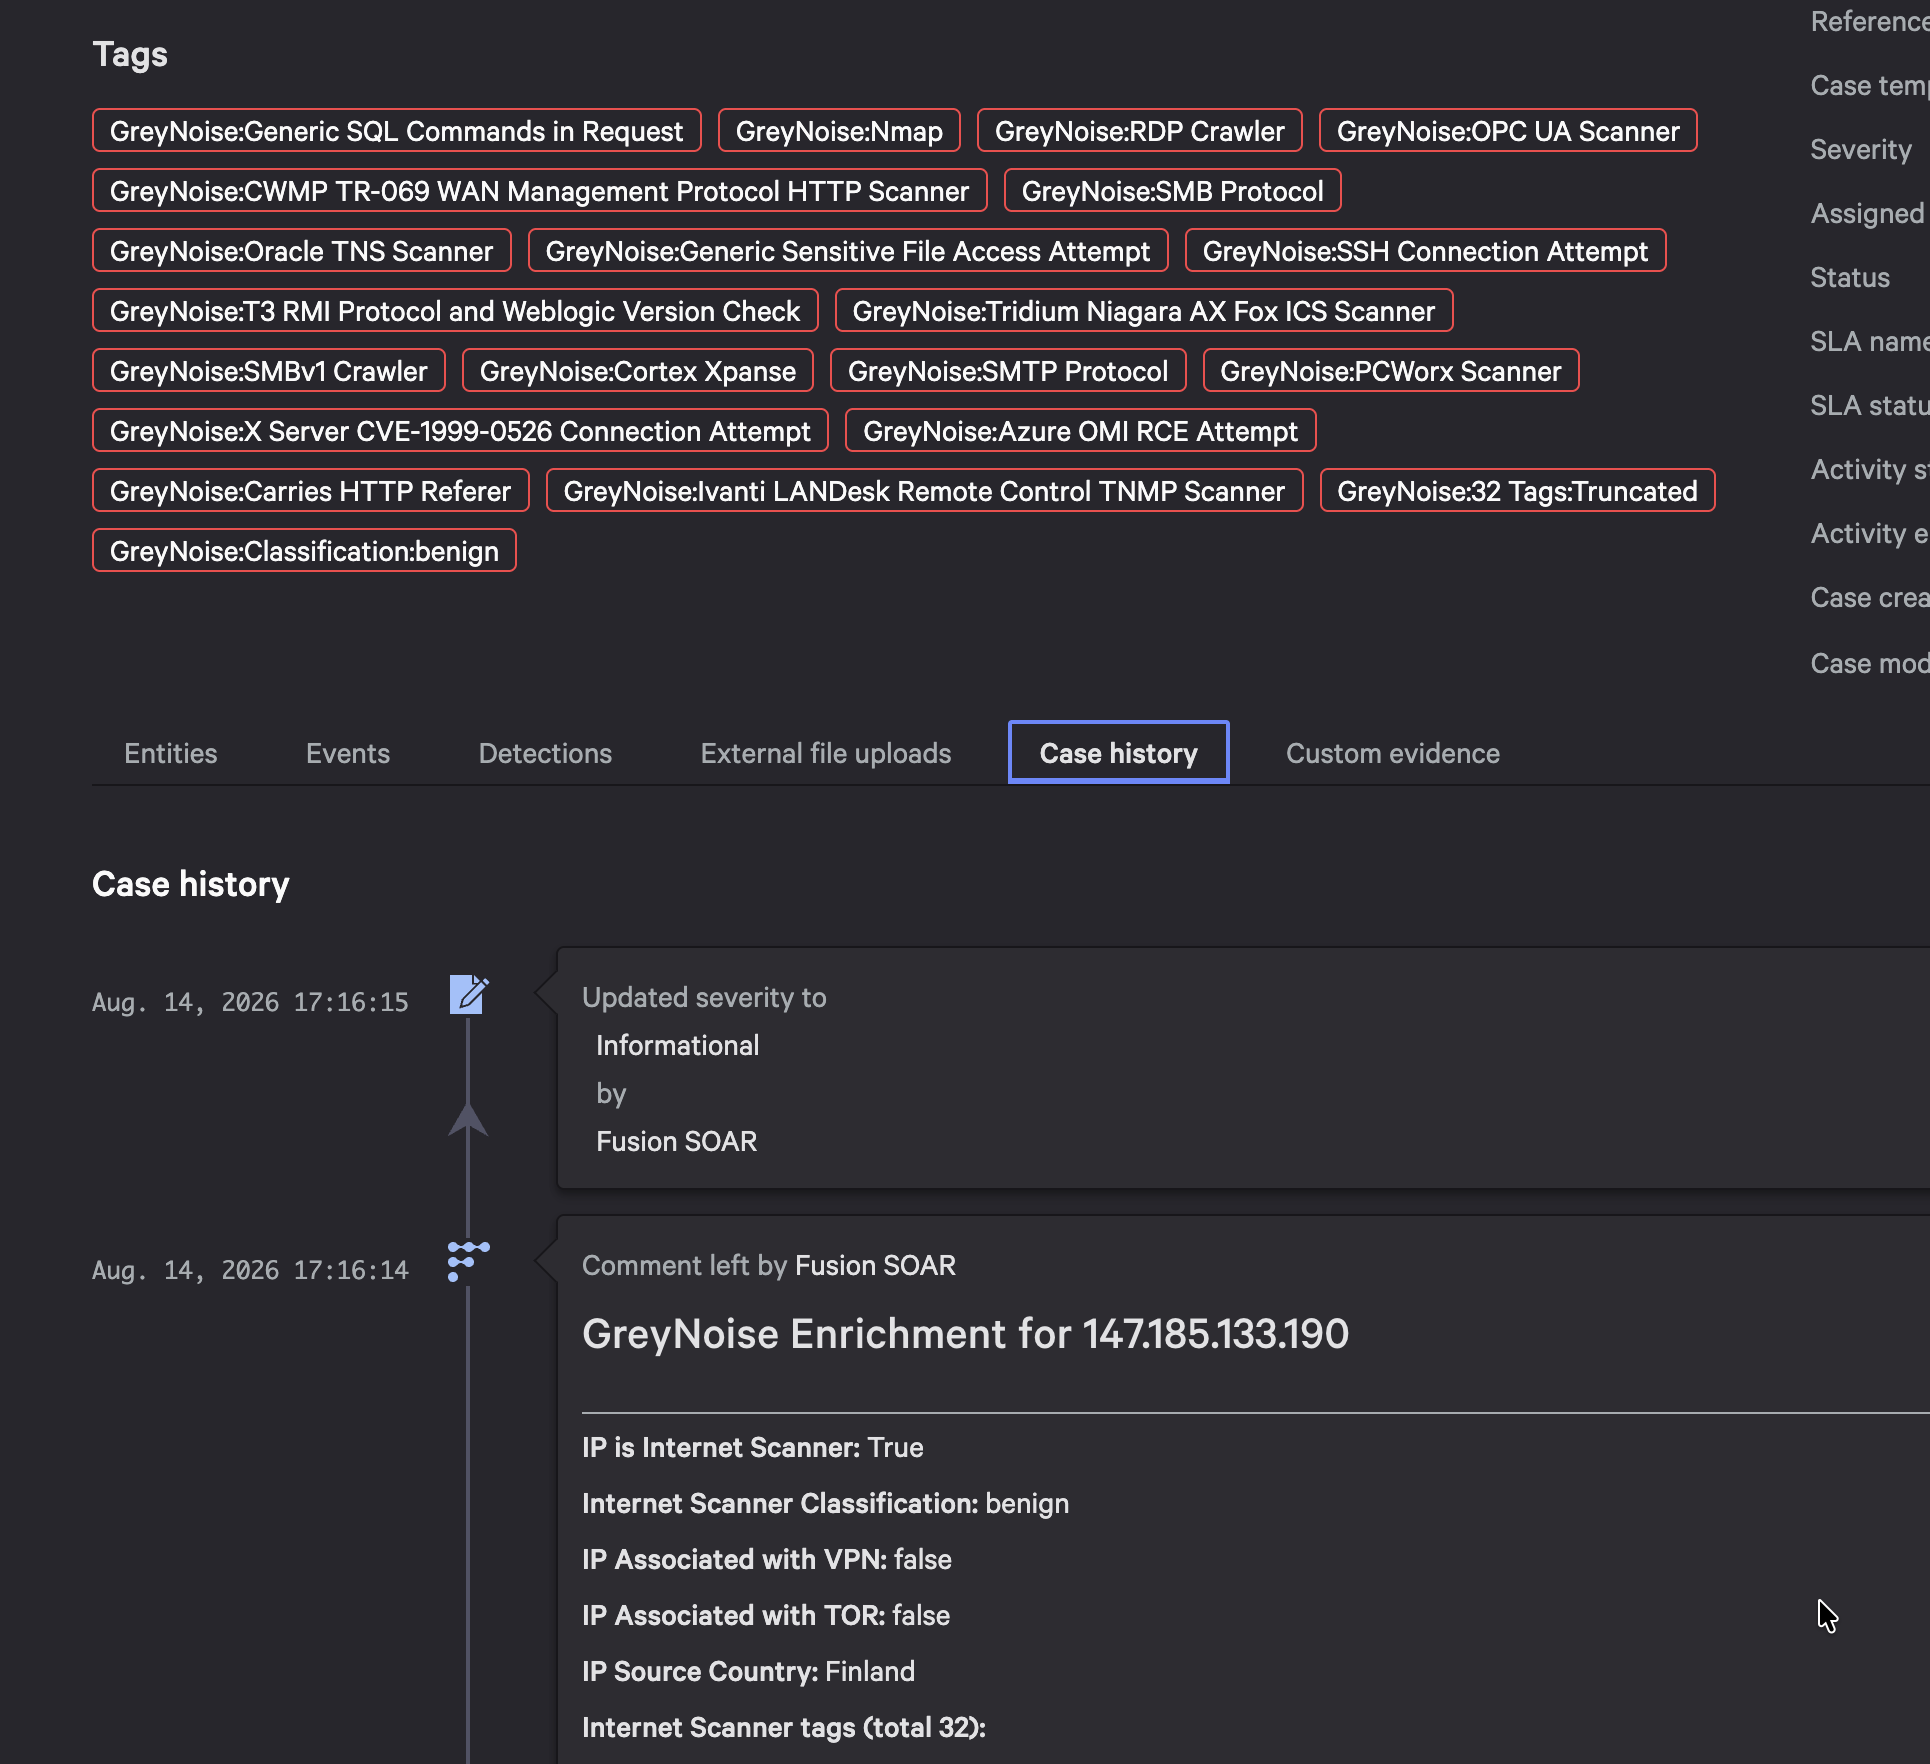Select the GreyNoise:32 Tags:Truncated tag
Viewport: 1930px width, 1764px height.
(1518, 491)
